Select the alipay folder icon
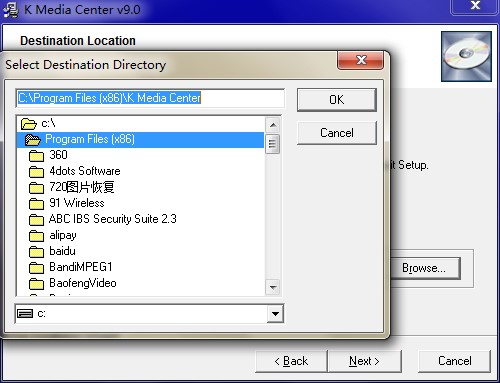Image resolution: width=500 pixels, height=383 pixels. (x=36, y=236)
